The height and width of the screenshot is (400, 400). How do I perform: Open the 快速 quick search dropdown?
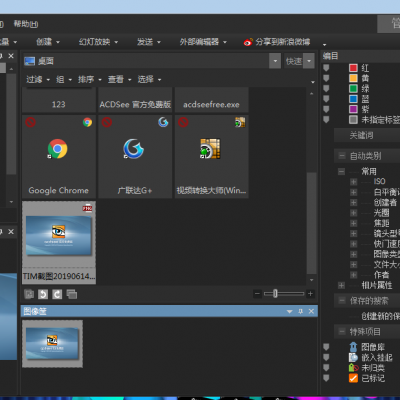pyautogui.click(x=309, y=61)
